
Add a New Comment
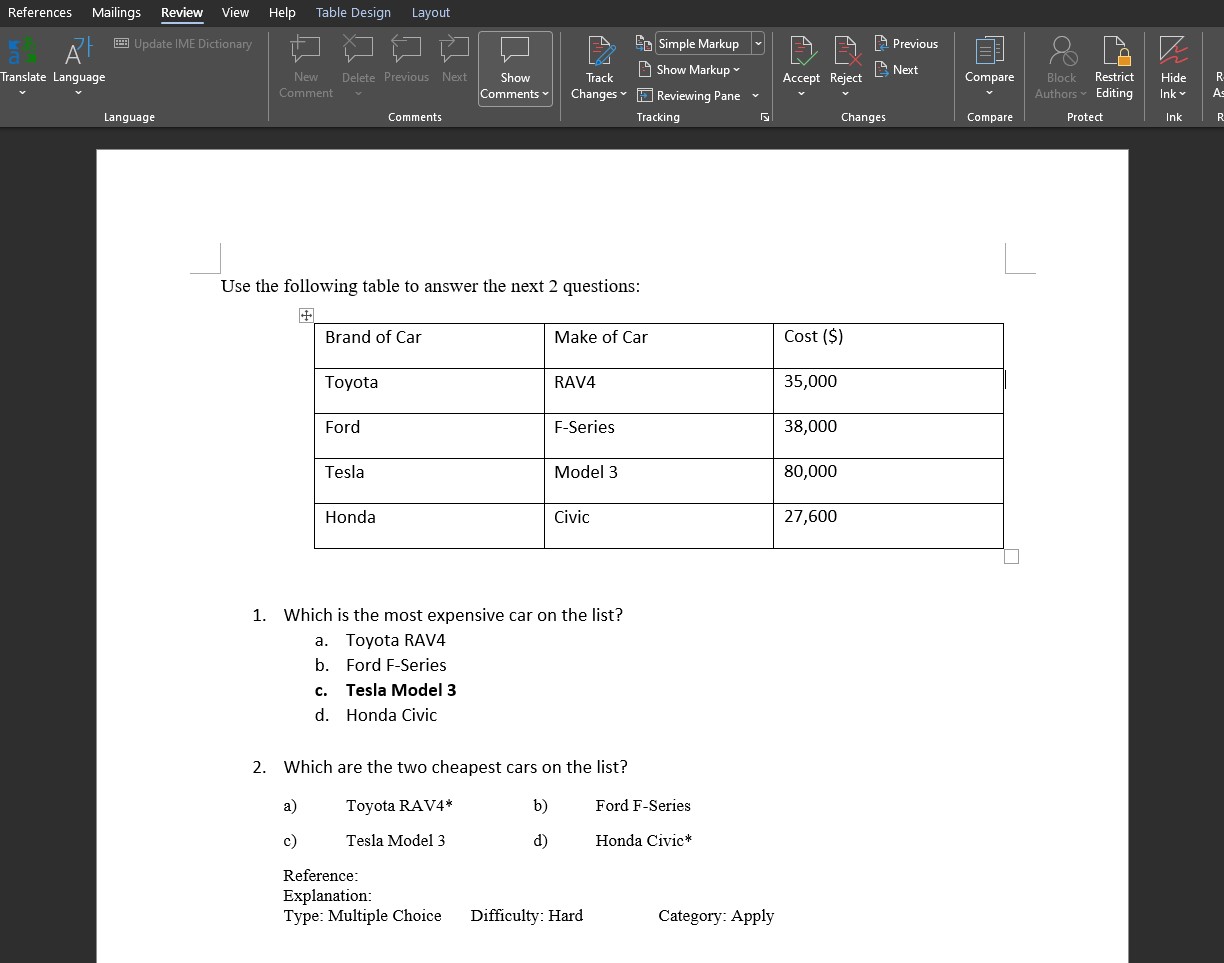point(306,66)
